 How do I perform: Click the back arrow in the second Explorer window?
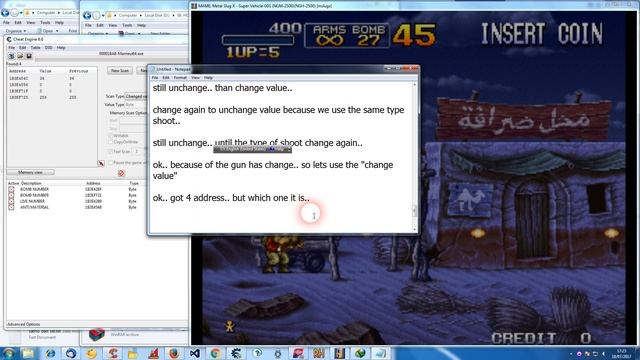87,16
